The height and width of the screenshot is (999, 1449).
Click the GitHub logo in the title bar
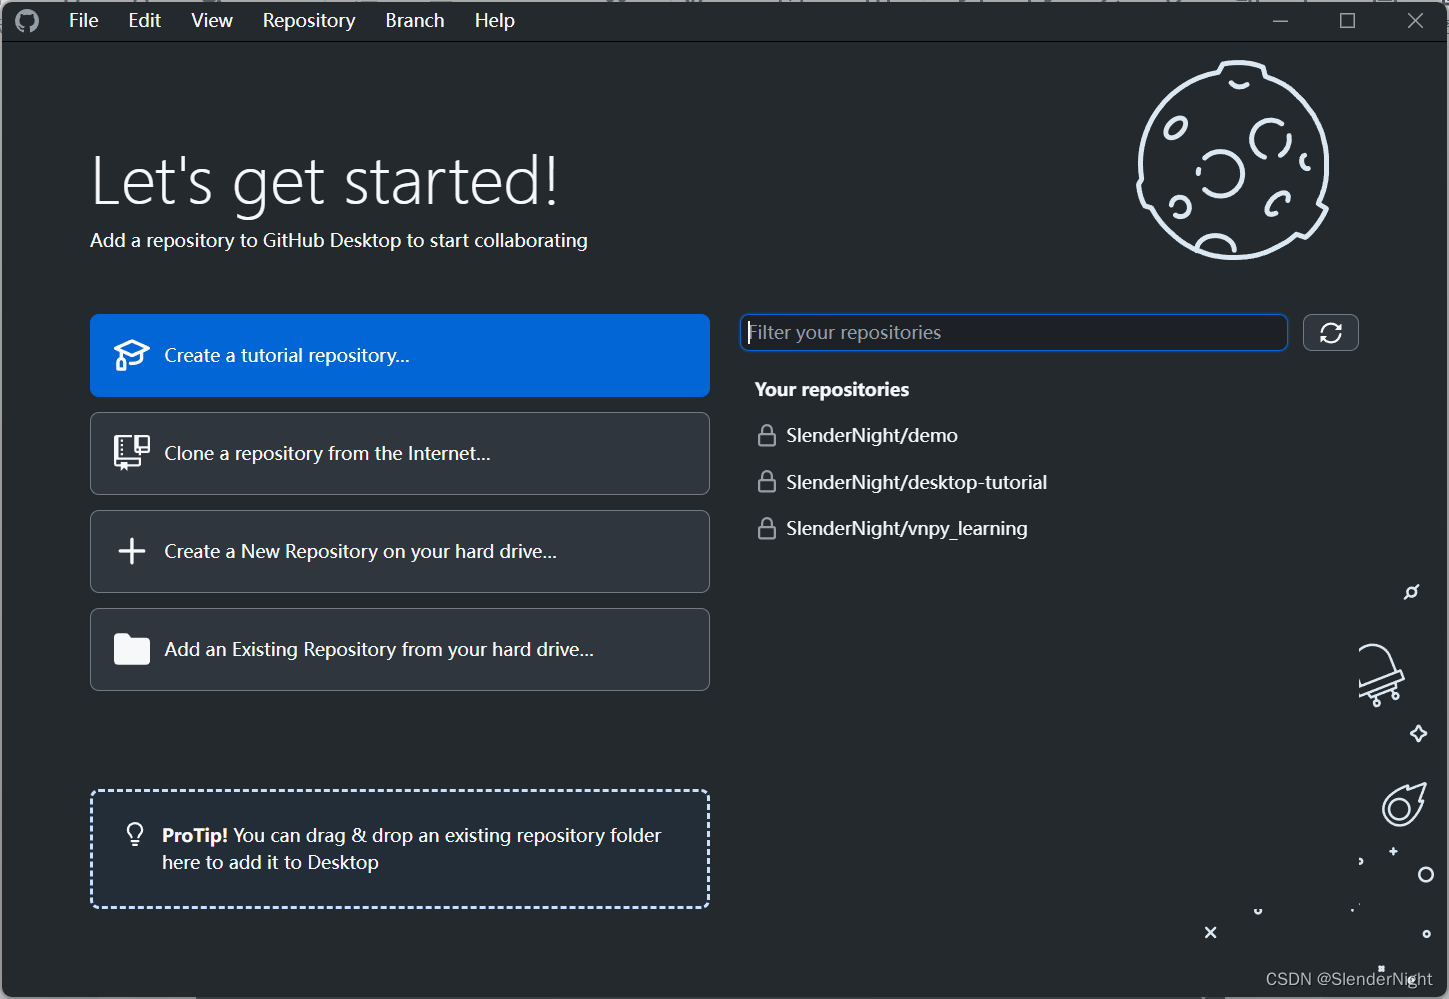tap(27, 21)
